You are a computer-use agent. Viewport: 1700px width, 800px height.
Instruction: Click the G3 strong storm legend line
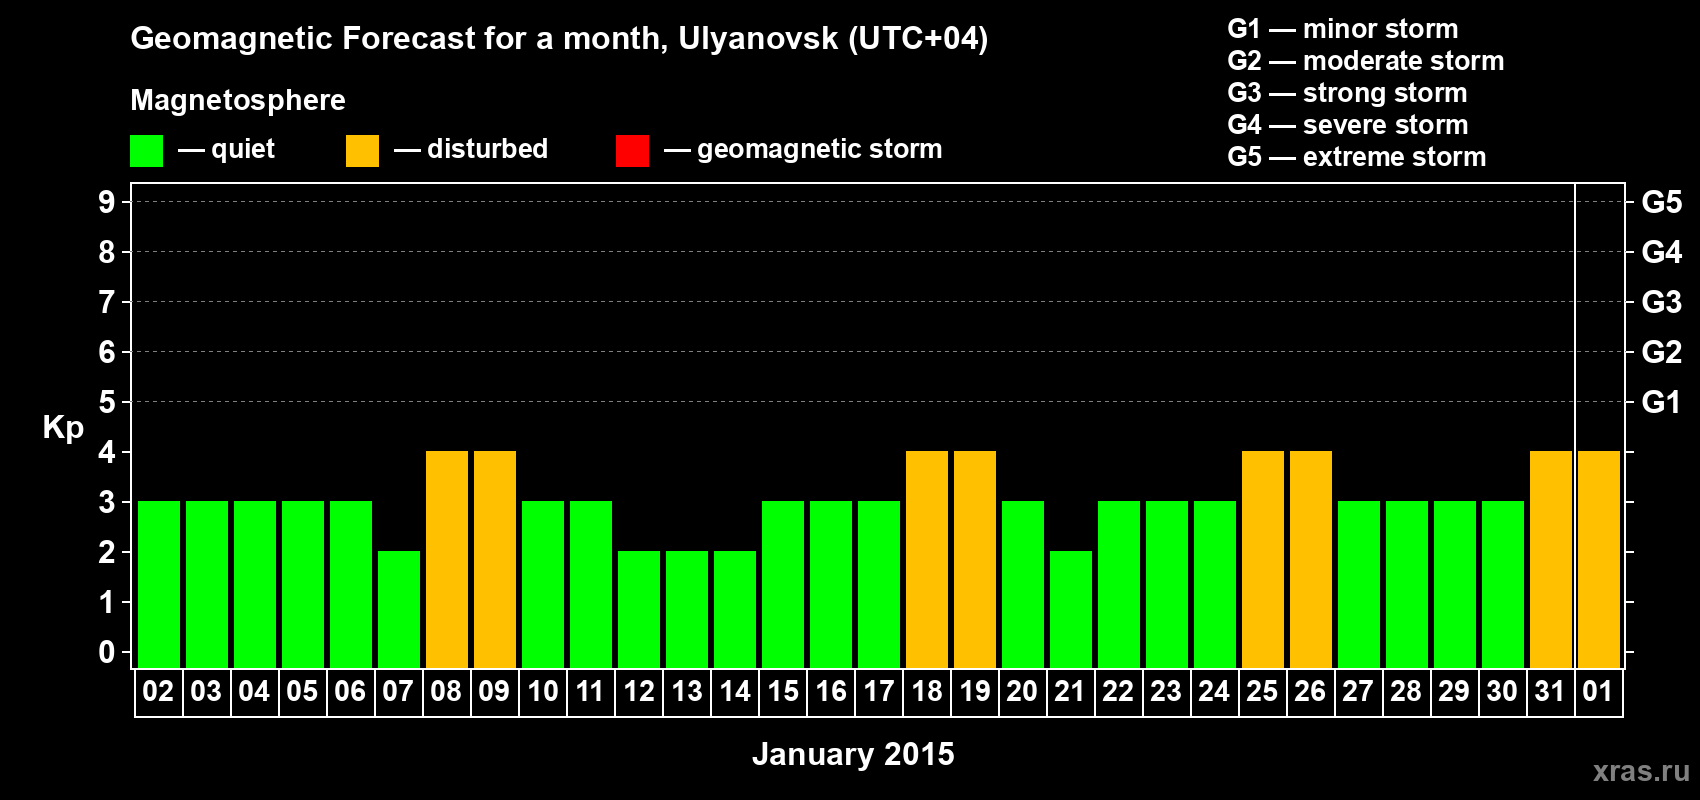coord(1347,93)
